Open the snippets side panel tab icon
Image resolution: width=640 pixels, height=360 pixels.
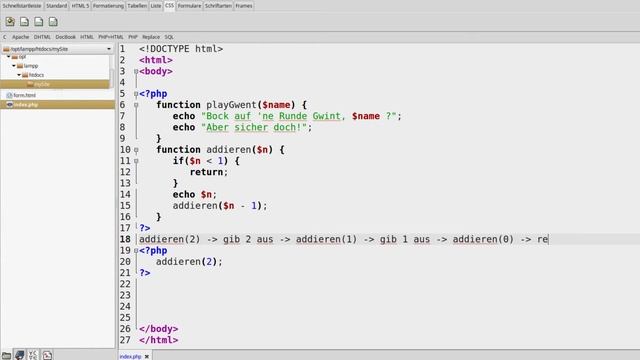click(x=47, y=355)
